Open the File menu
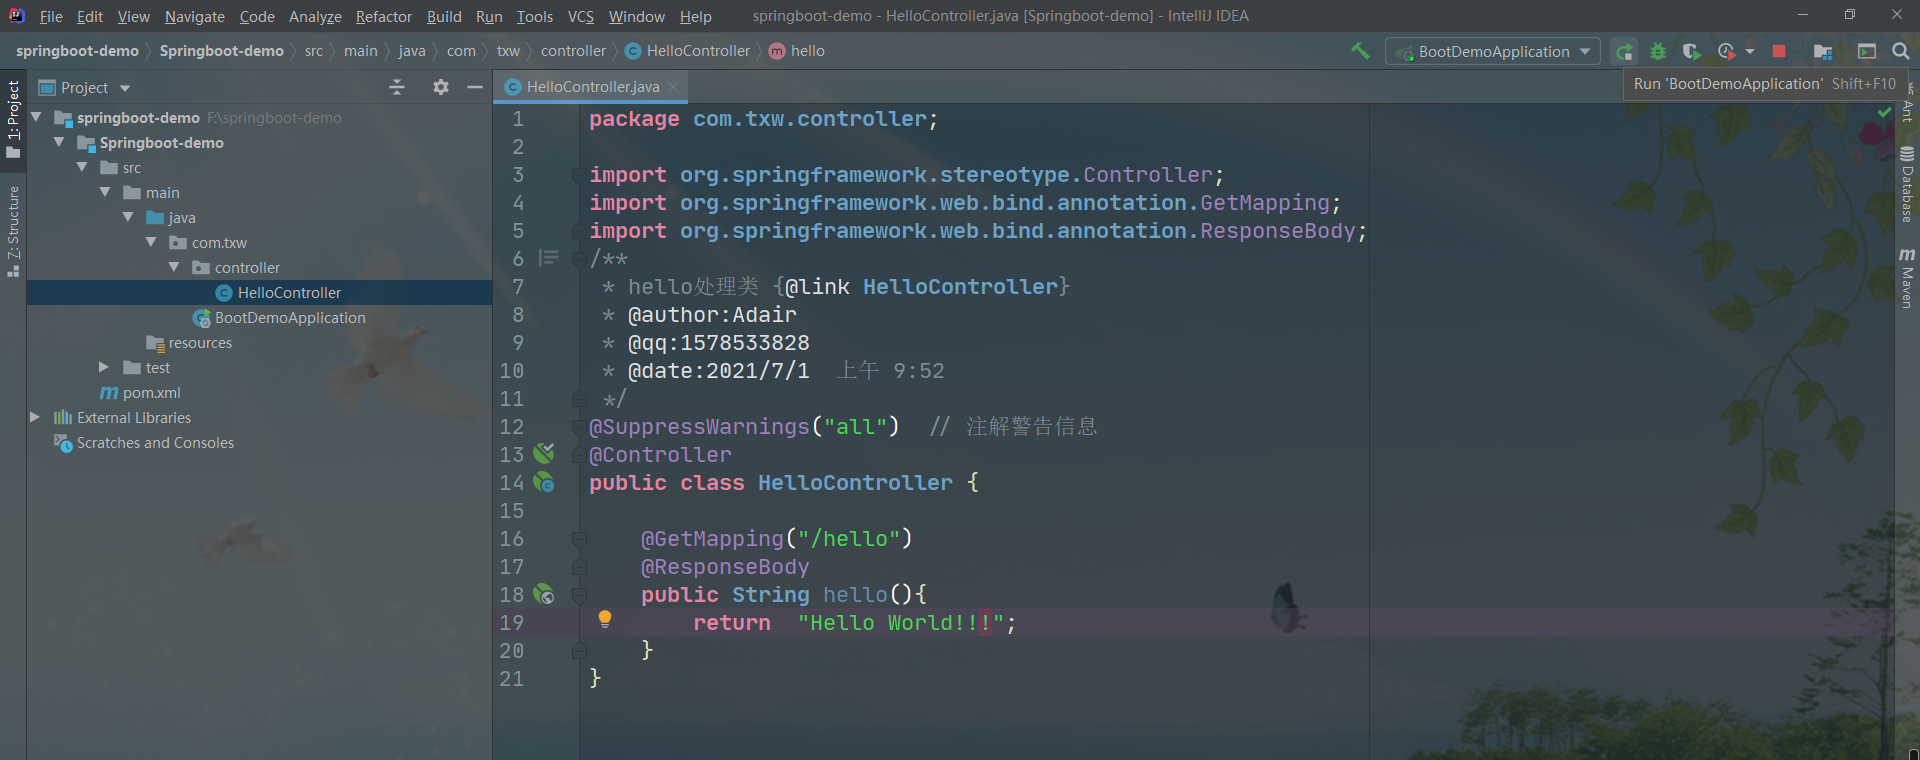1920x760 pixels. [x=51, y=16]
